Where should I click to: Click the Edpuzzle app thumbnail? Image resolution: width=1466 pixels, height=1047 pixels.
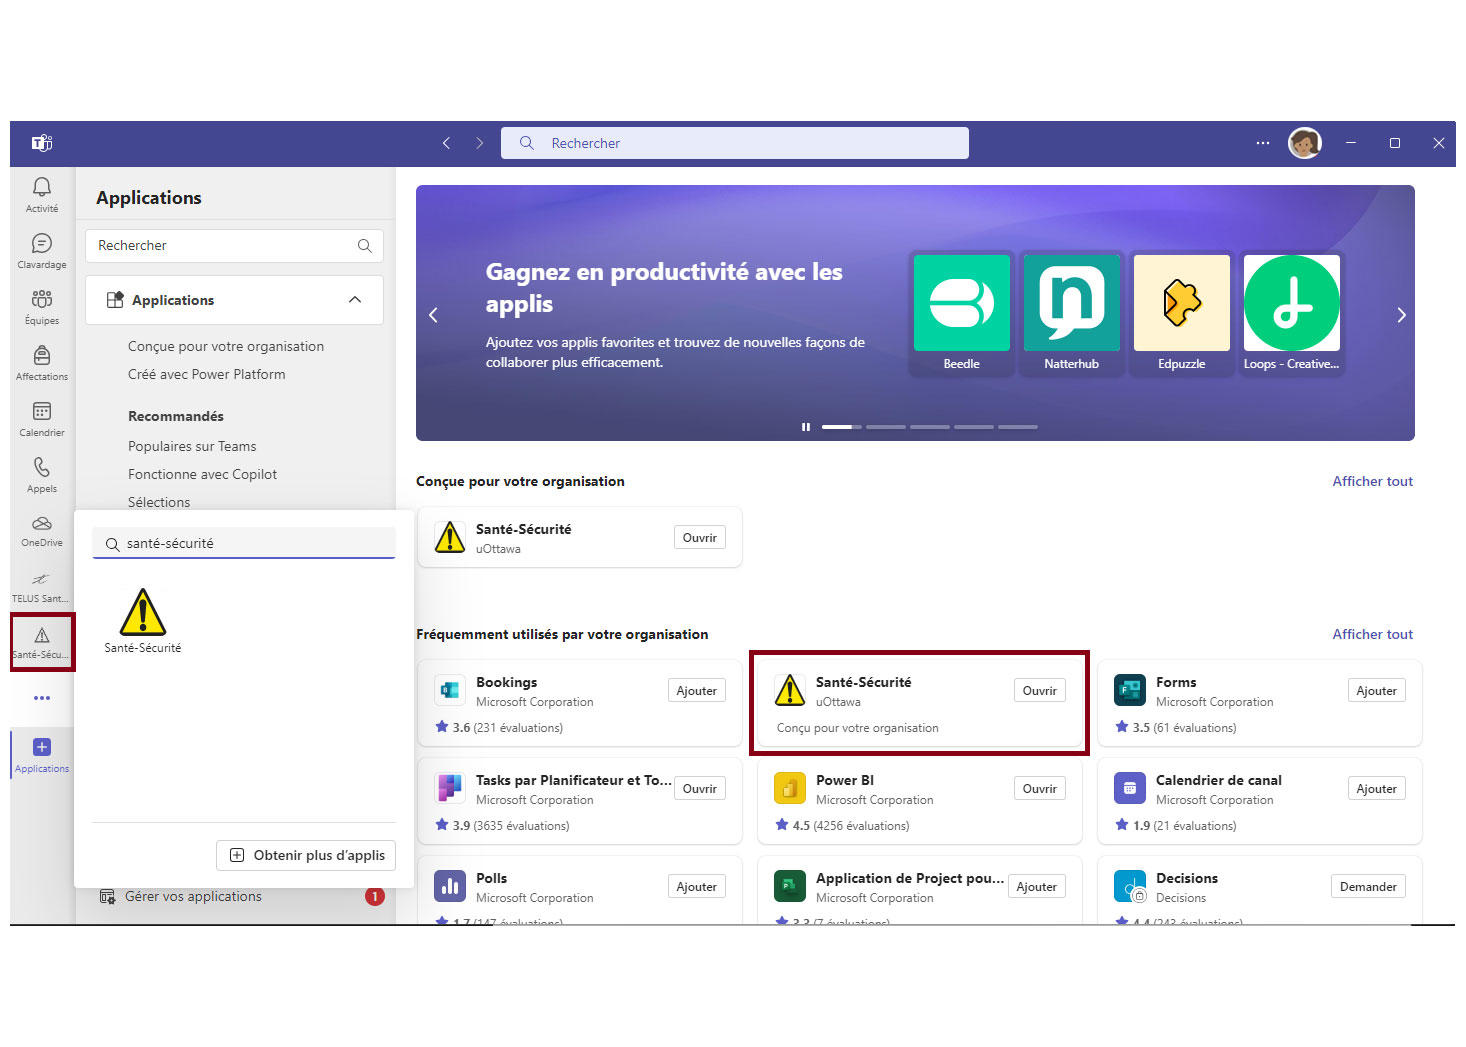coord(1181,312)
